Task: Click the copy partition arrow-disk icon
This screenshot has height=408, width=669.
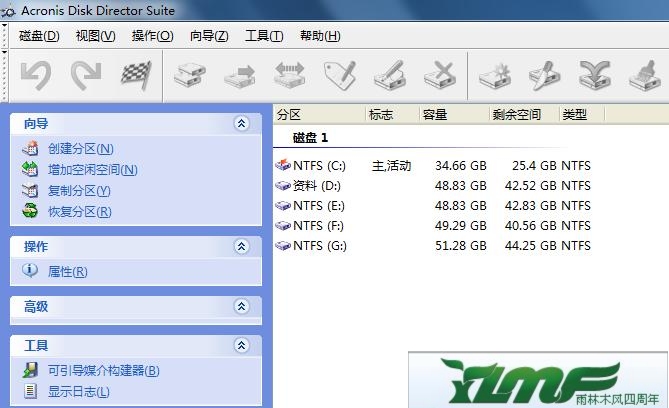Action: pos(240,76)
